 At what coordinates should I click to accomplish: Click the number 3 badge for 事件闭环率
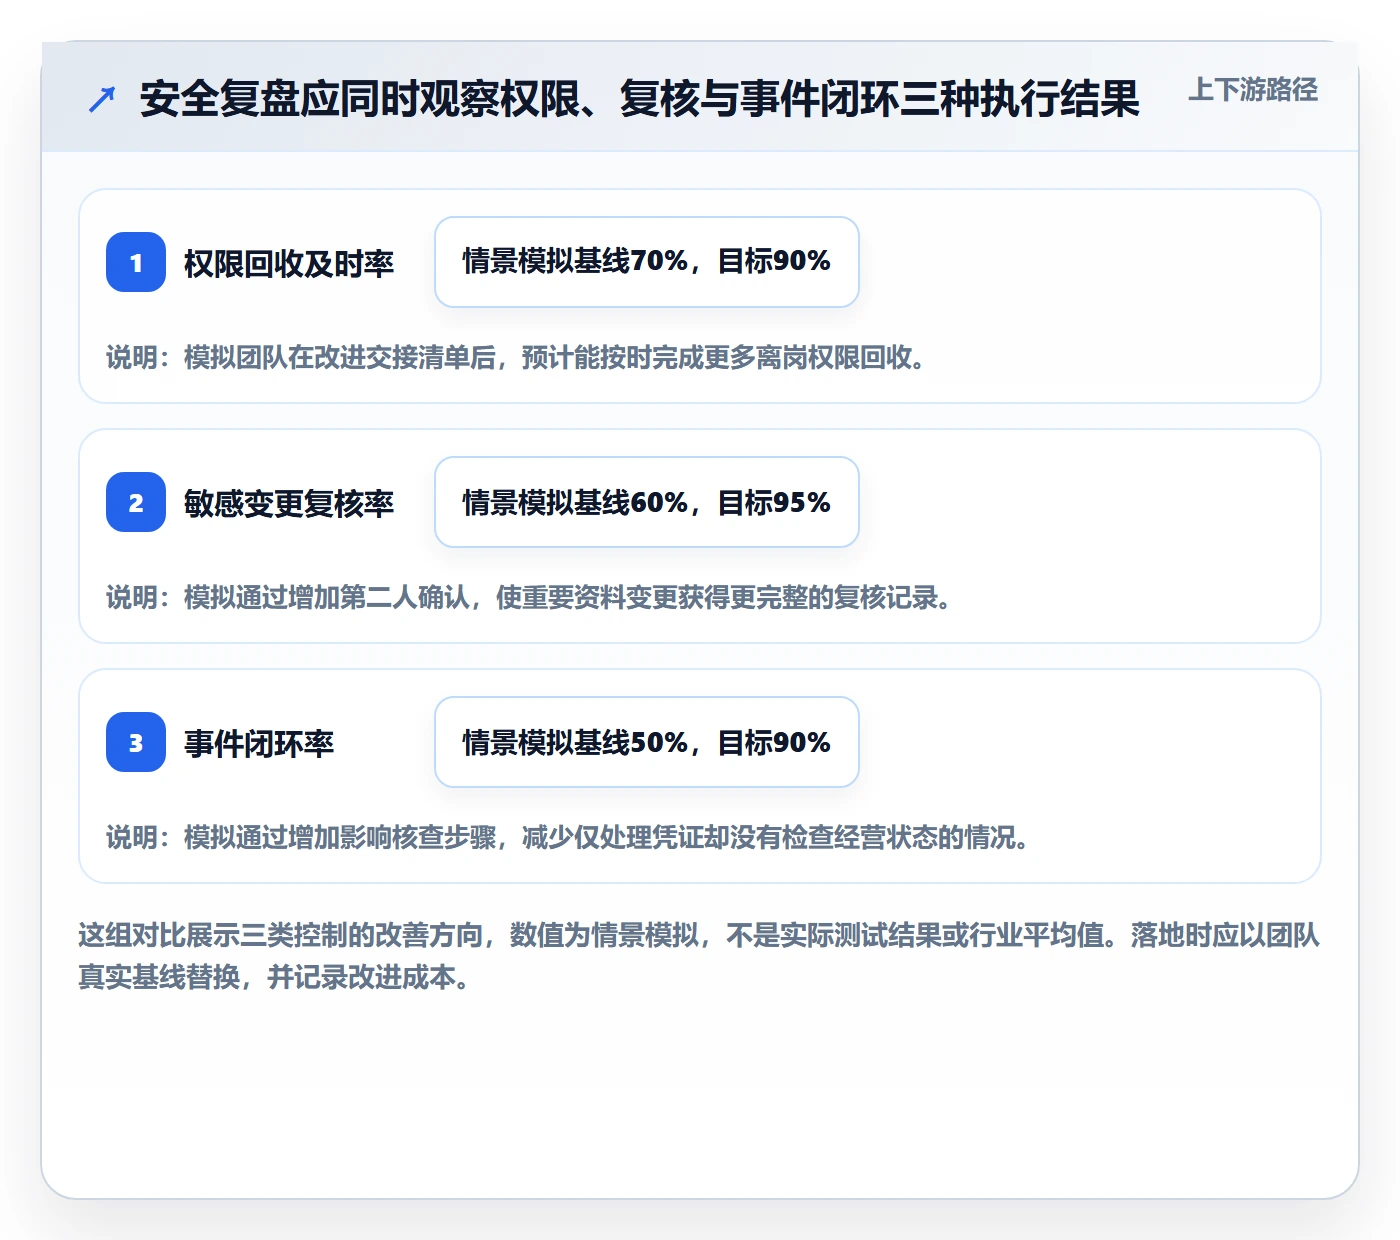(136, 742)
